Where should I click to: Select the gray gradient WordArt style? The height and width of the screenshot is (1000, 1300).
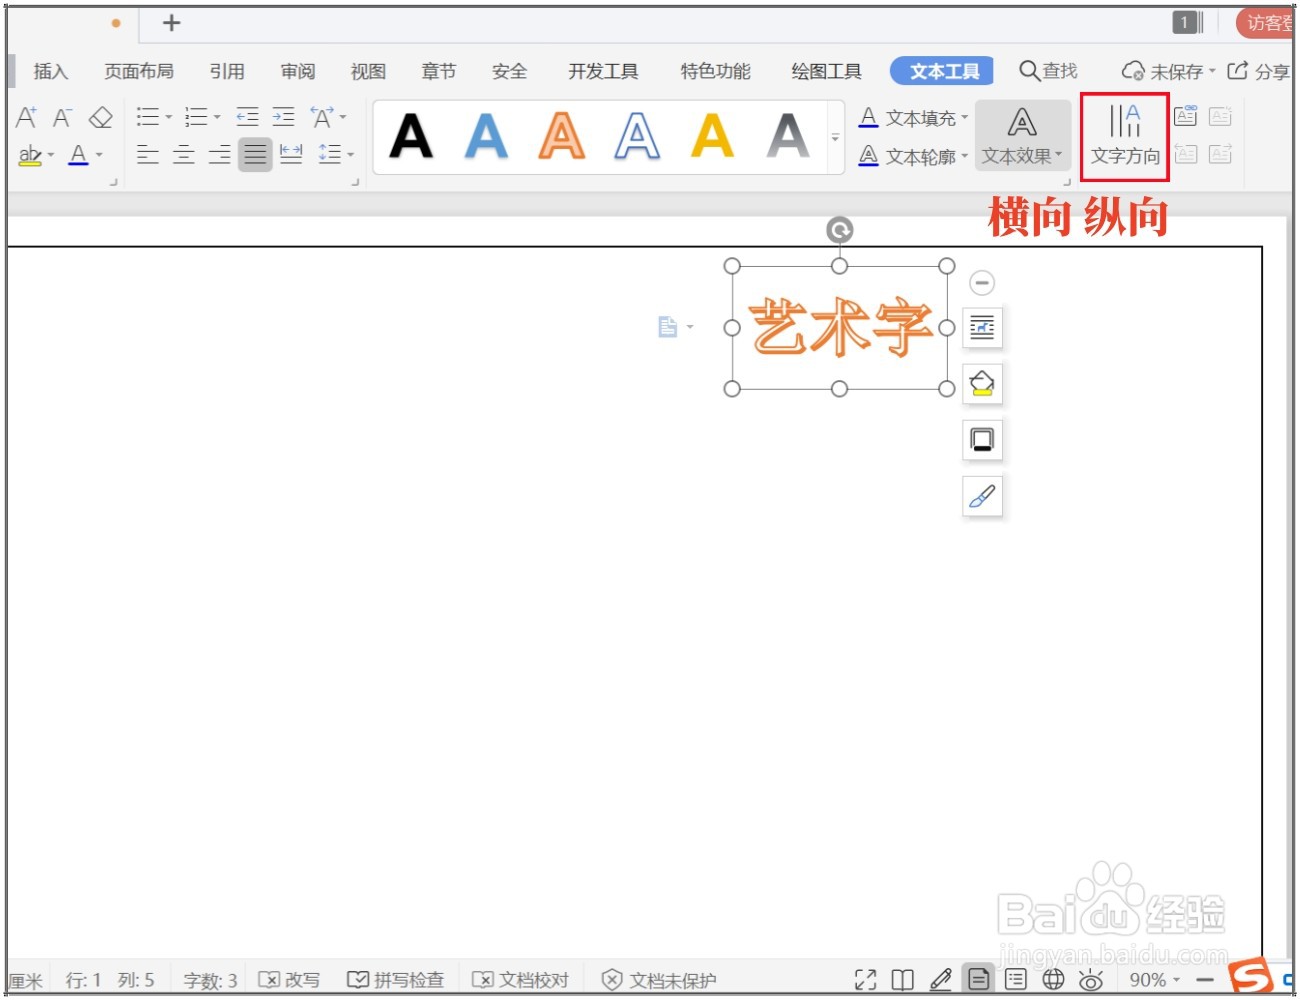pyautogui.click(x=788, y=137)
